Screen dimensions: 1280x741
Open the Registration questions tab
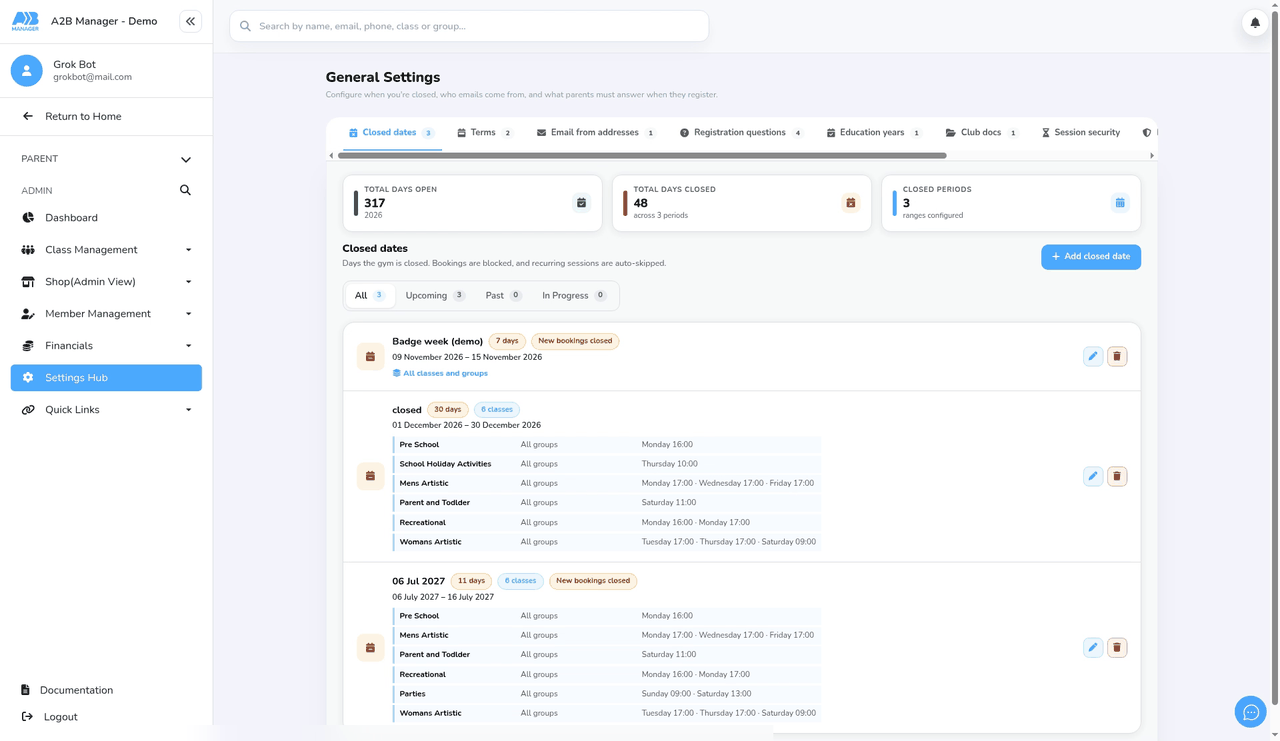click(x=741, y=133)
